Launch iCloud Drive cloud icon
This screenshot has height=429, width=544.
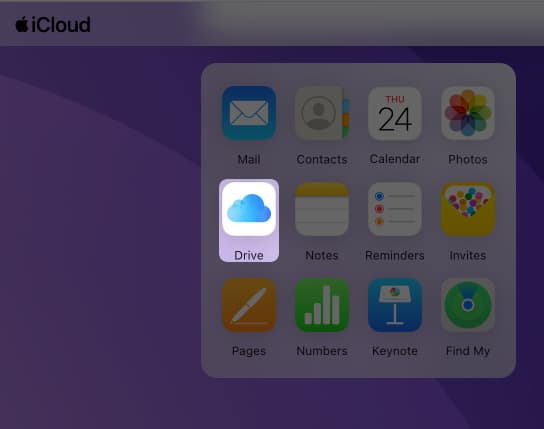(249, 209)
